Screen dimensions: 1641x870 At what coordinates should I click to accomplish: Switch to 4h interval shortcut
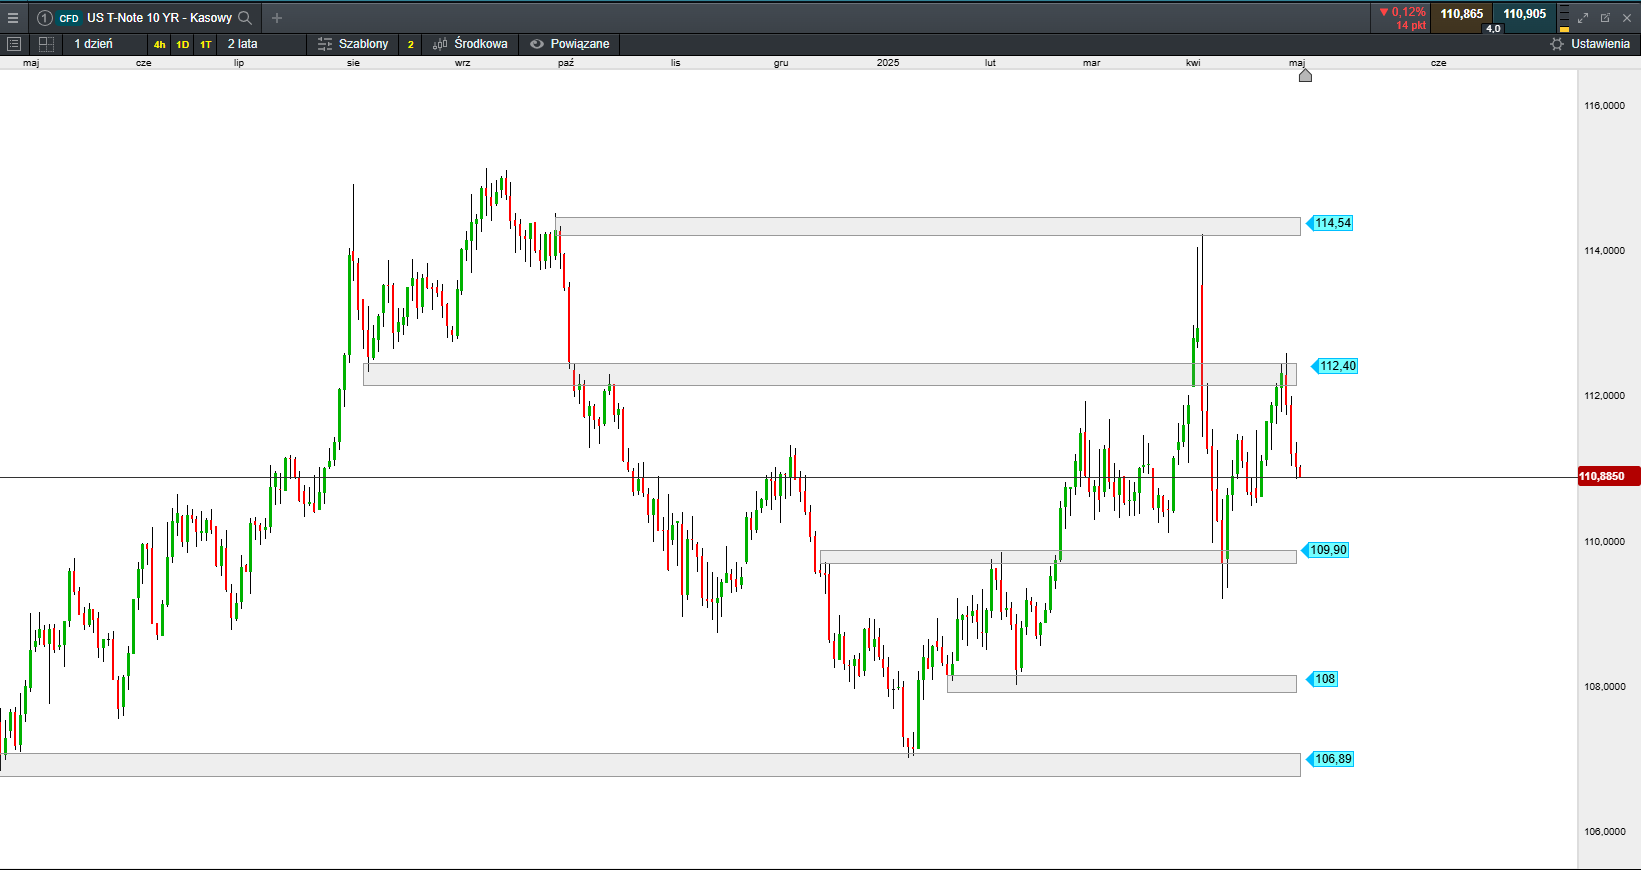[x=159, y=44]
